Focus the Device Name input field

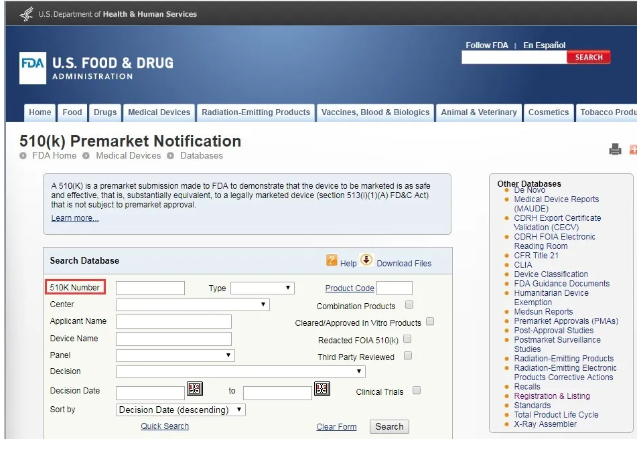(174, 339)
